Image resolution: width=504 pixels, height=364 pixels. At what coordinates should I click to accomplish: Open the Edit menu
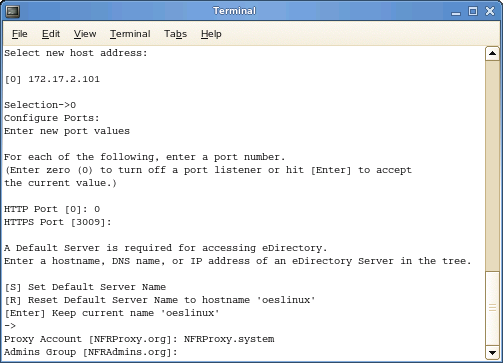coord(51,34)
